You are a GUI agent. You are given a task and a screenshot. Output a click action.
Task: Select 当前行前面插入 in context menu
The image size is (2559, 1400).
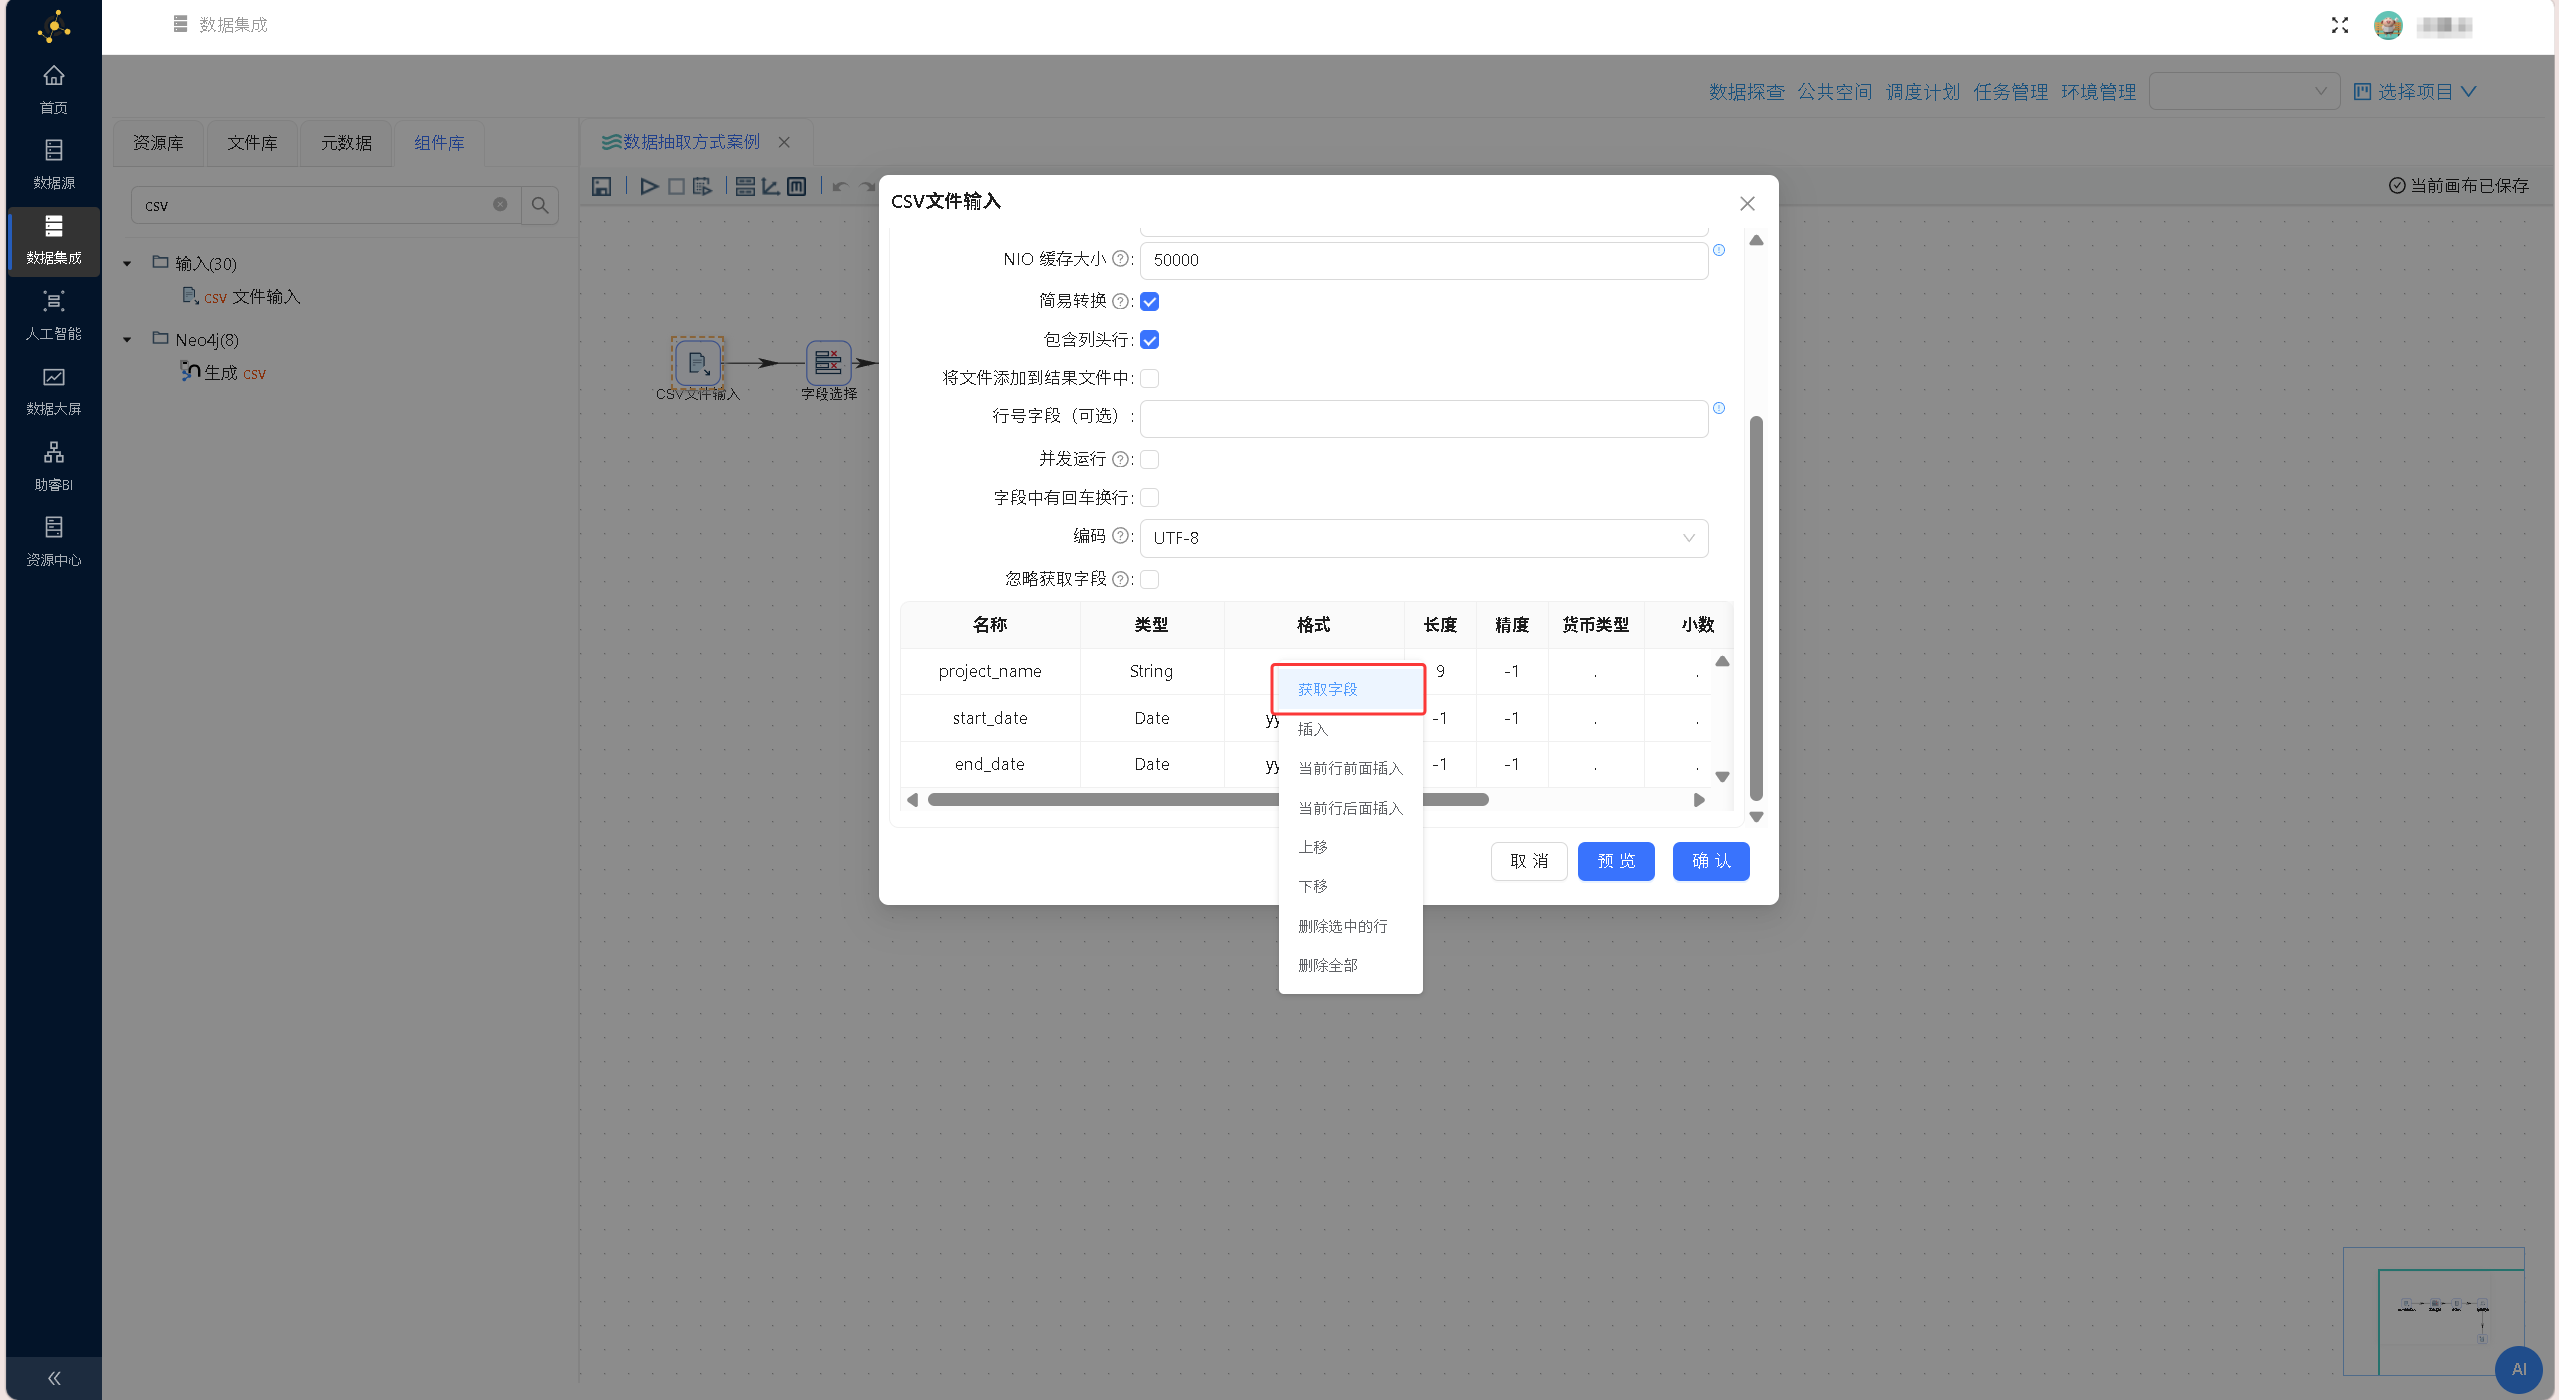pyautogui.click(x=1350, y=768)
